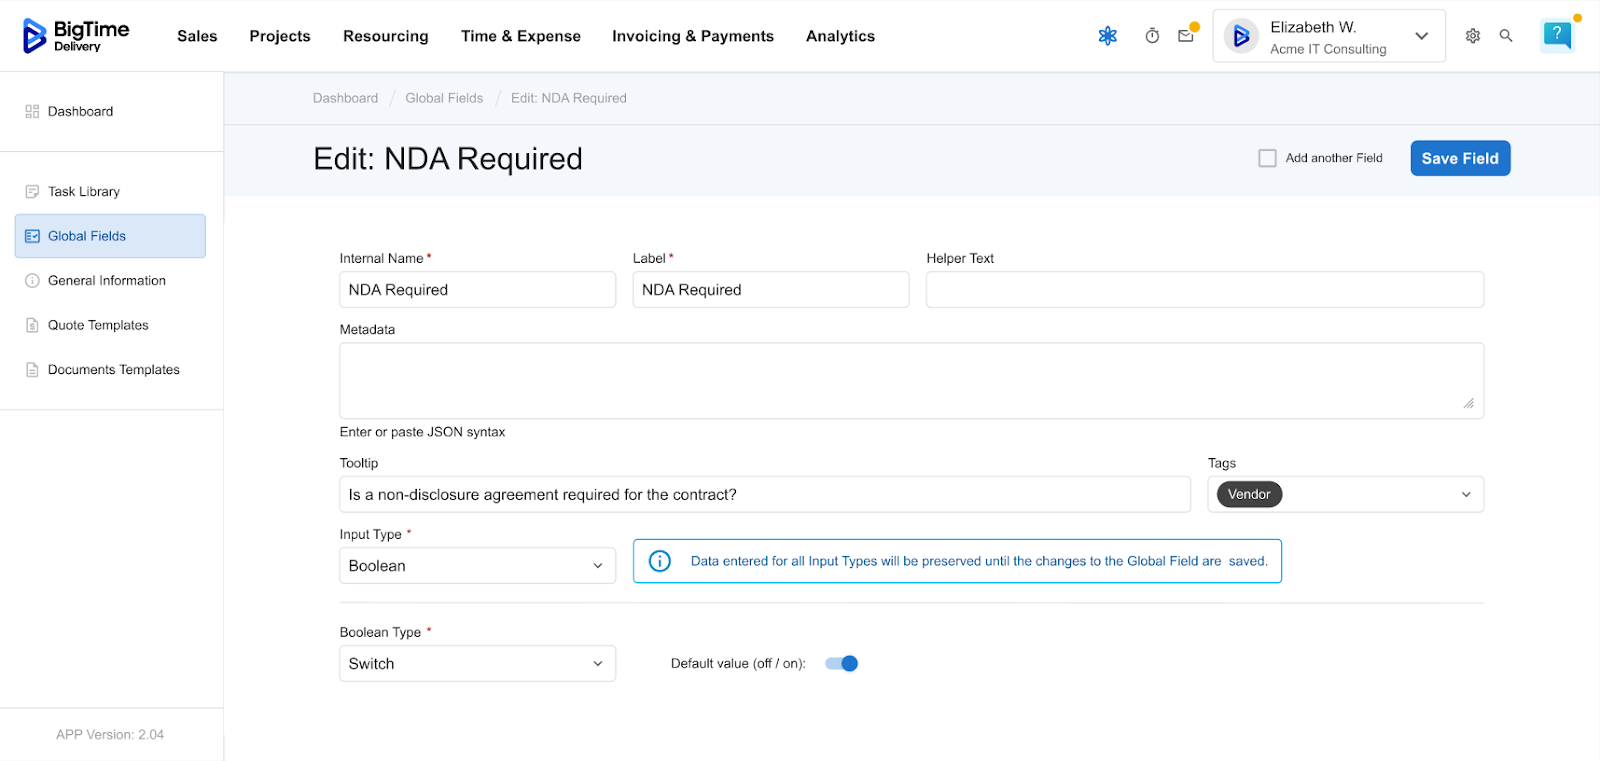Expand the Input Type Boolean dropdown
This screenshot has width=1600, height=761.
tap(477, 566)
